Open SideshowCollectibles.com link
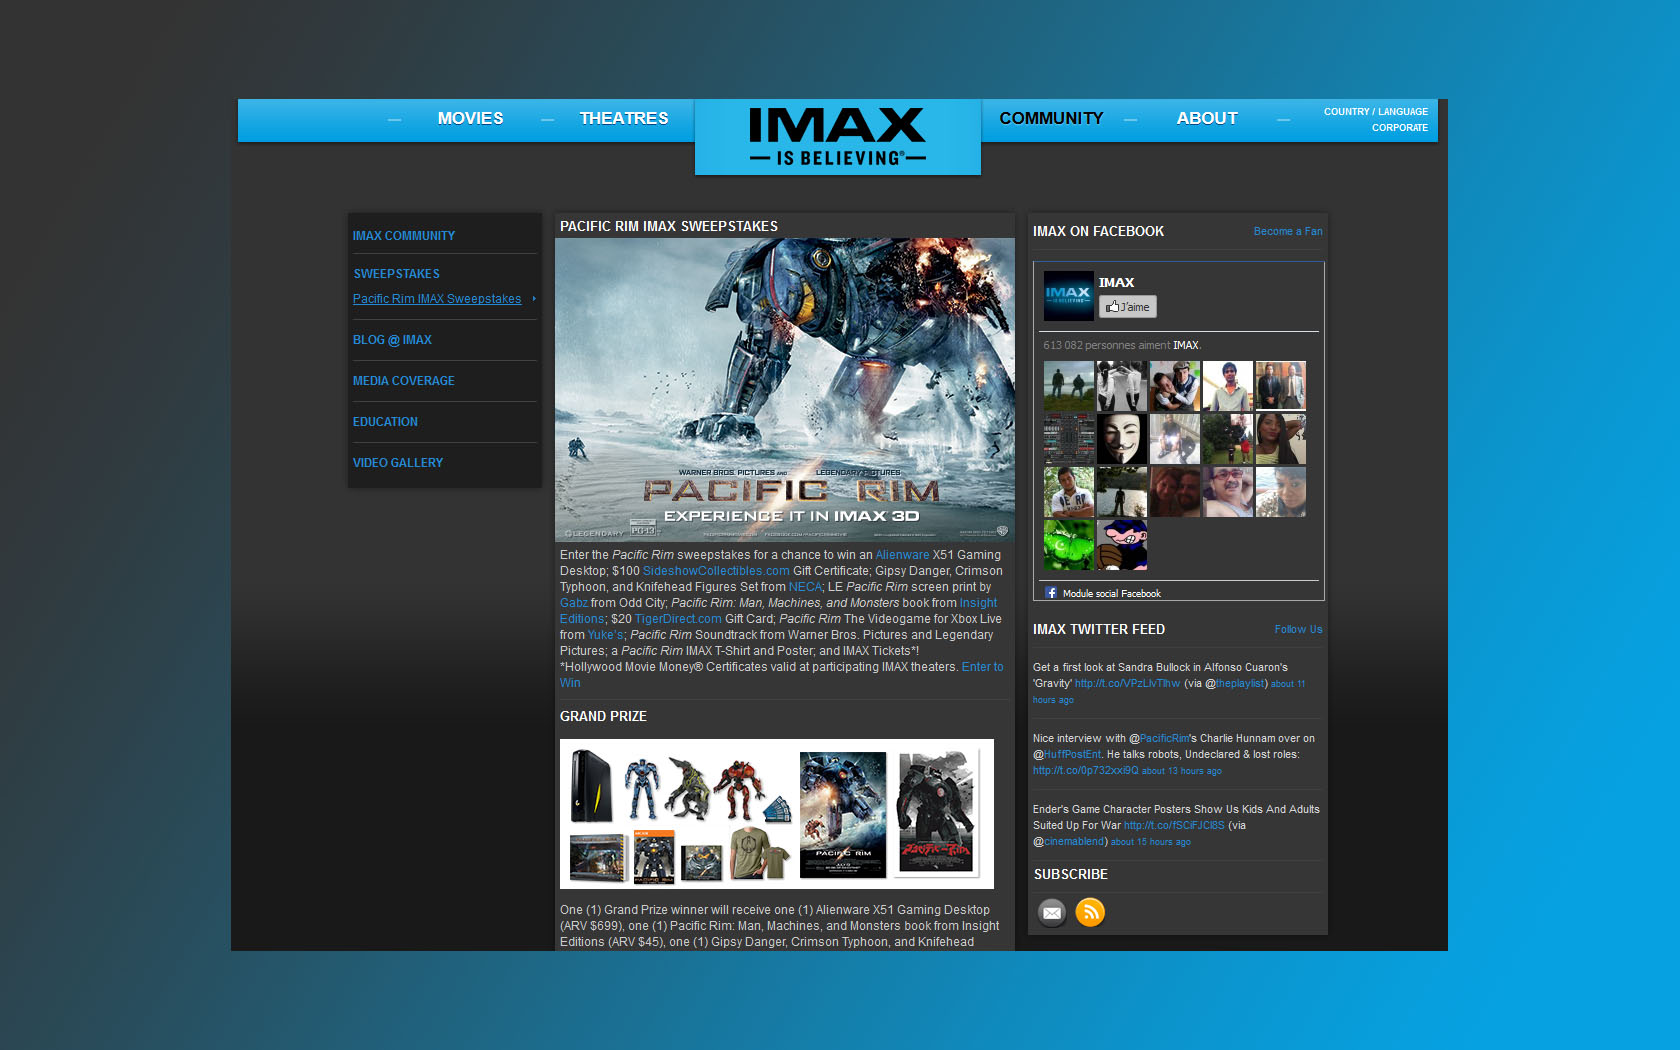The width and height of the screenshot is (1680, 1050). [716, 571]
